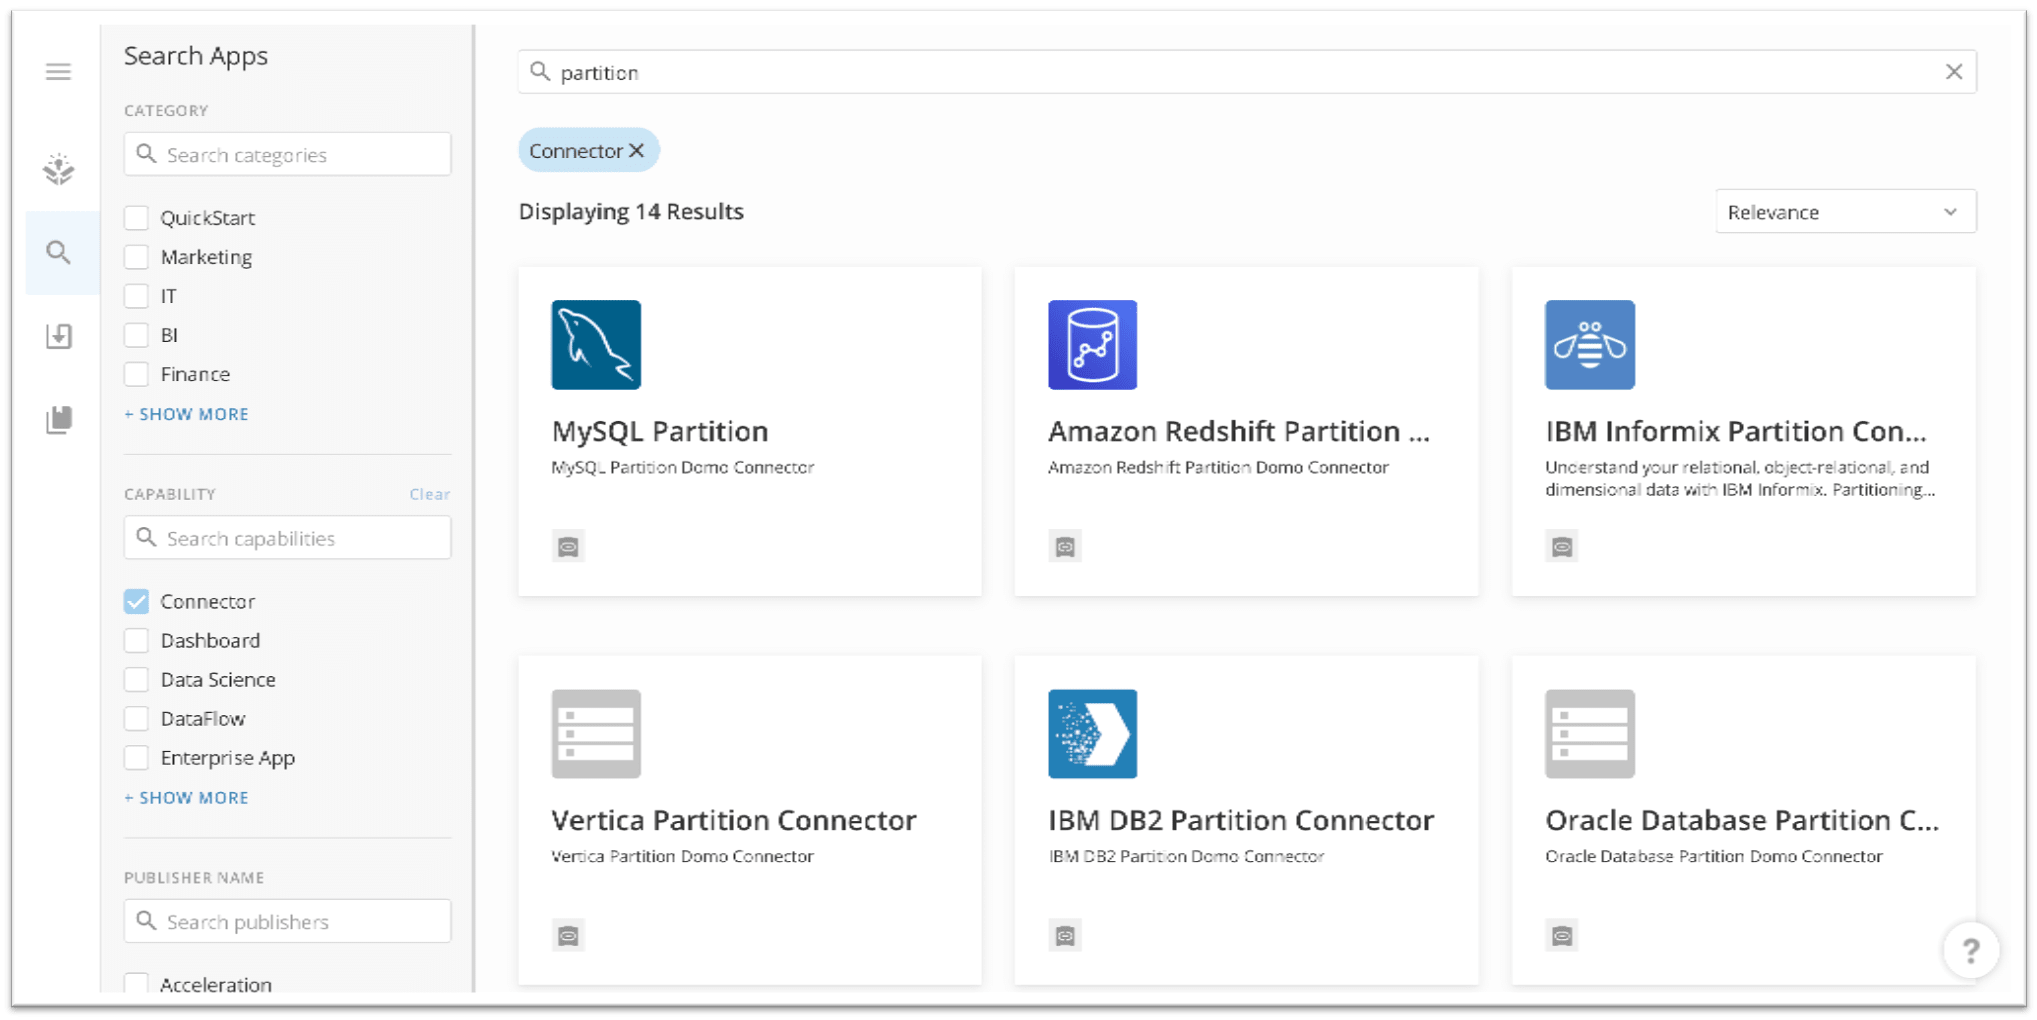Image resolution: width=2037 pixels, height=1020 pixels.
Task: Open the hamburger menu icon
Action: tap(58, 72)
